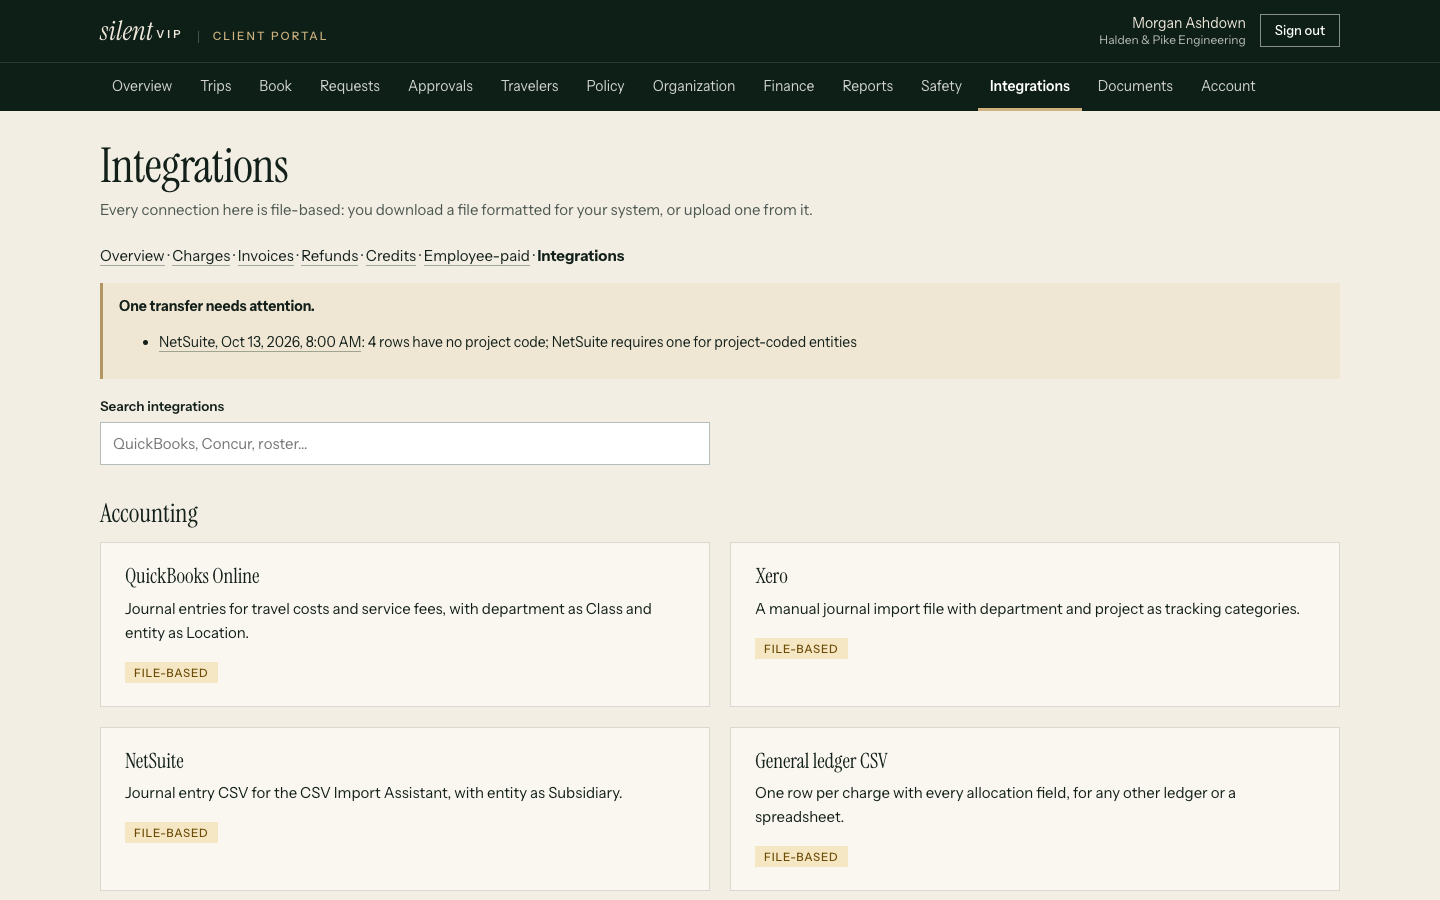Open the Book tab
The height and width of the screenshot is (900, 1440).
(x=275, y=86)
